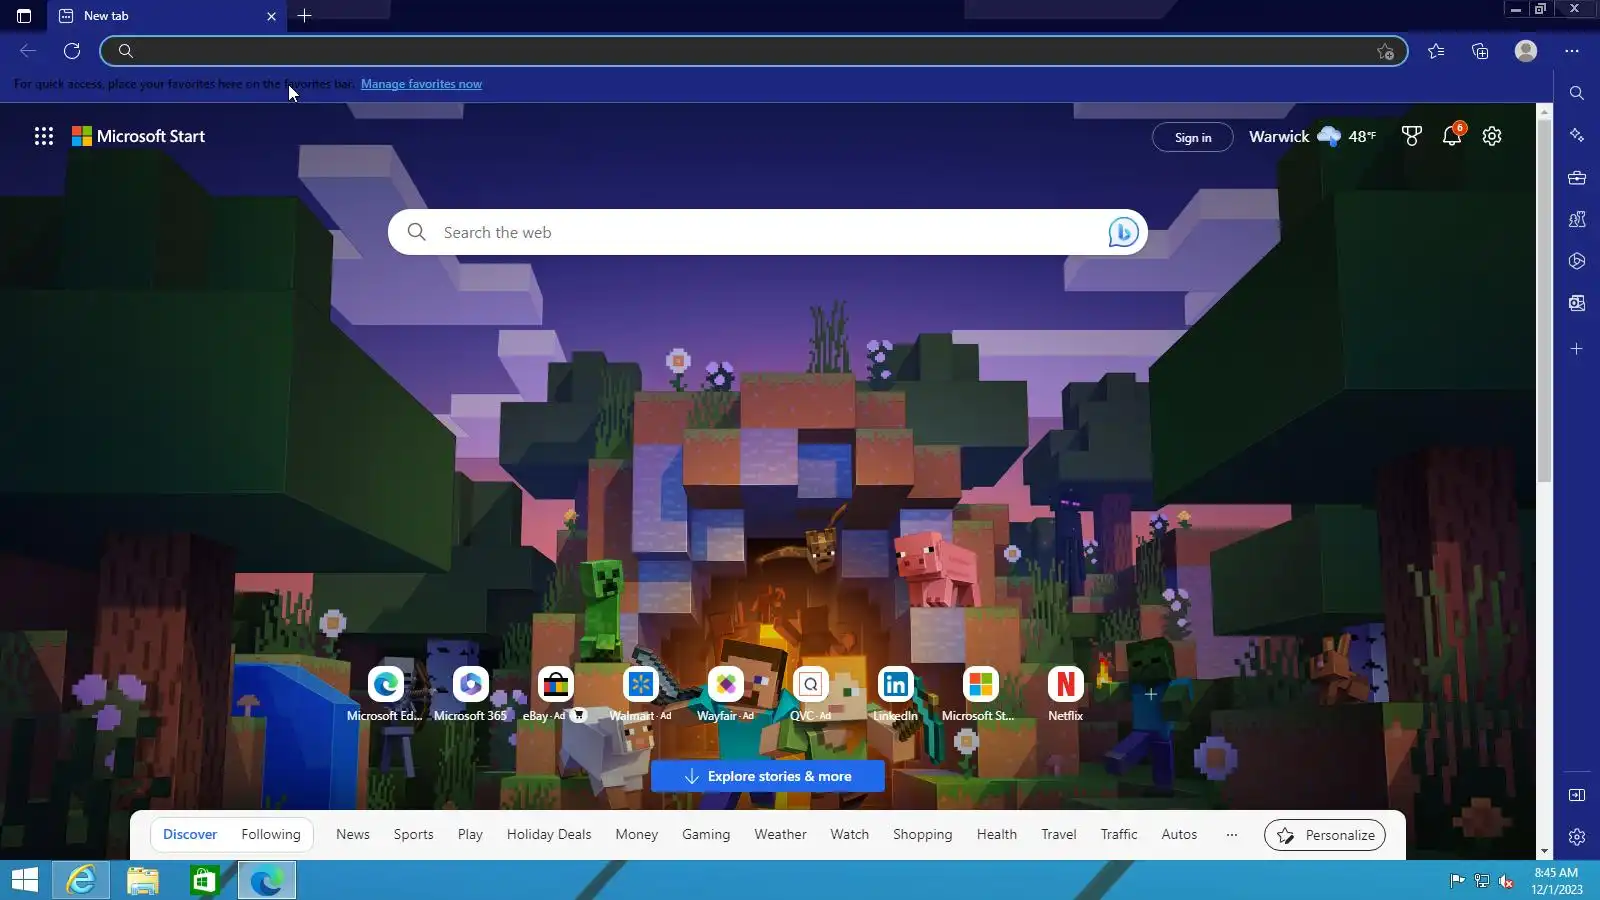The image size is (1600, 900).
Task: Select the Following feed tab
Action: (x=271, y=834)
